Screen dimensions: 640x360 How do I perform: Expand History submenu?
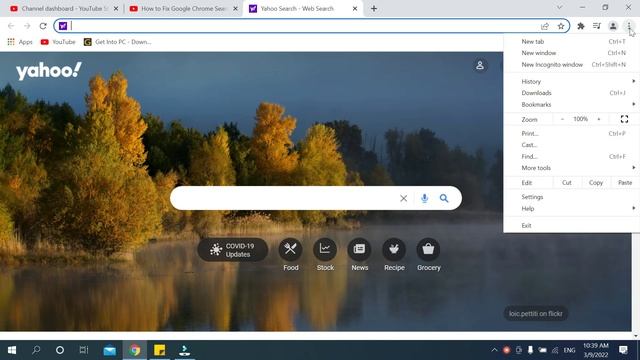pyautogui.click(x=571, y=82)
